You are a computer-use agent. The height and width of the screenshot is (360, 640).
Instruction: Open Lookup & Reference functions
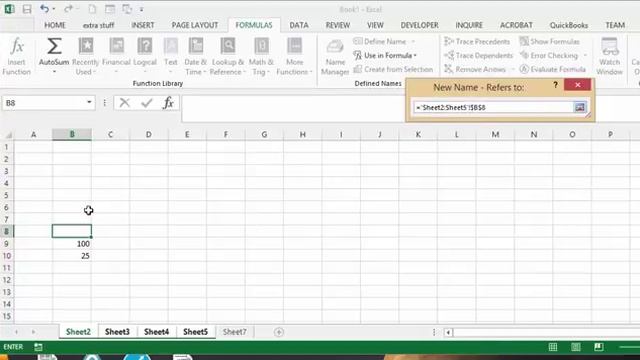tap(228, 56)
